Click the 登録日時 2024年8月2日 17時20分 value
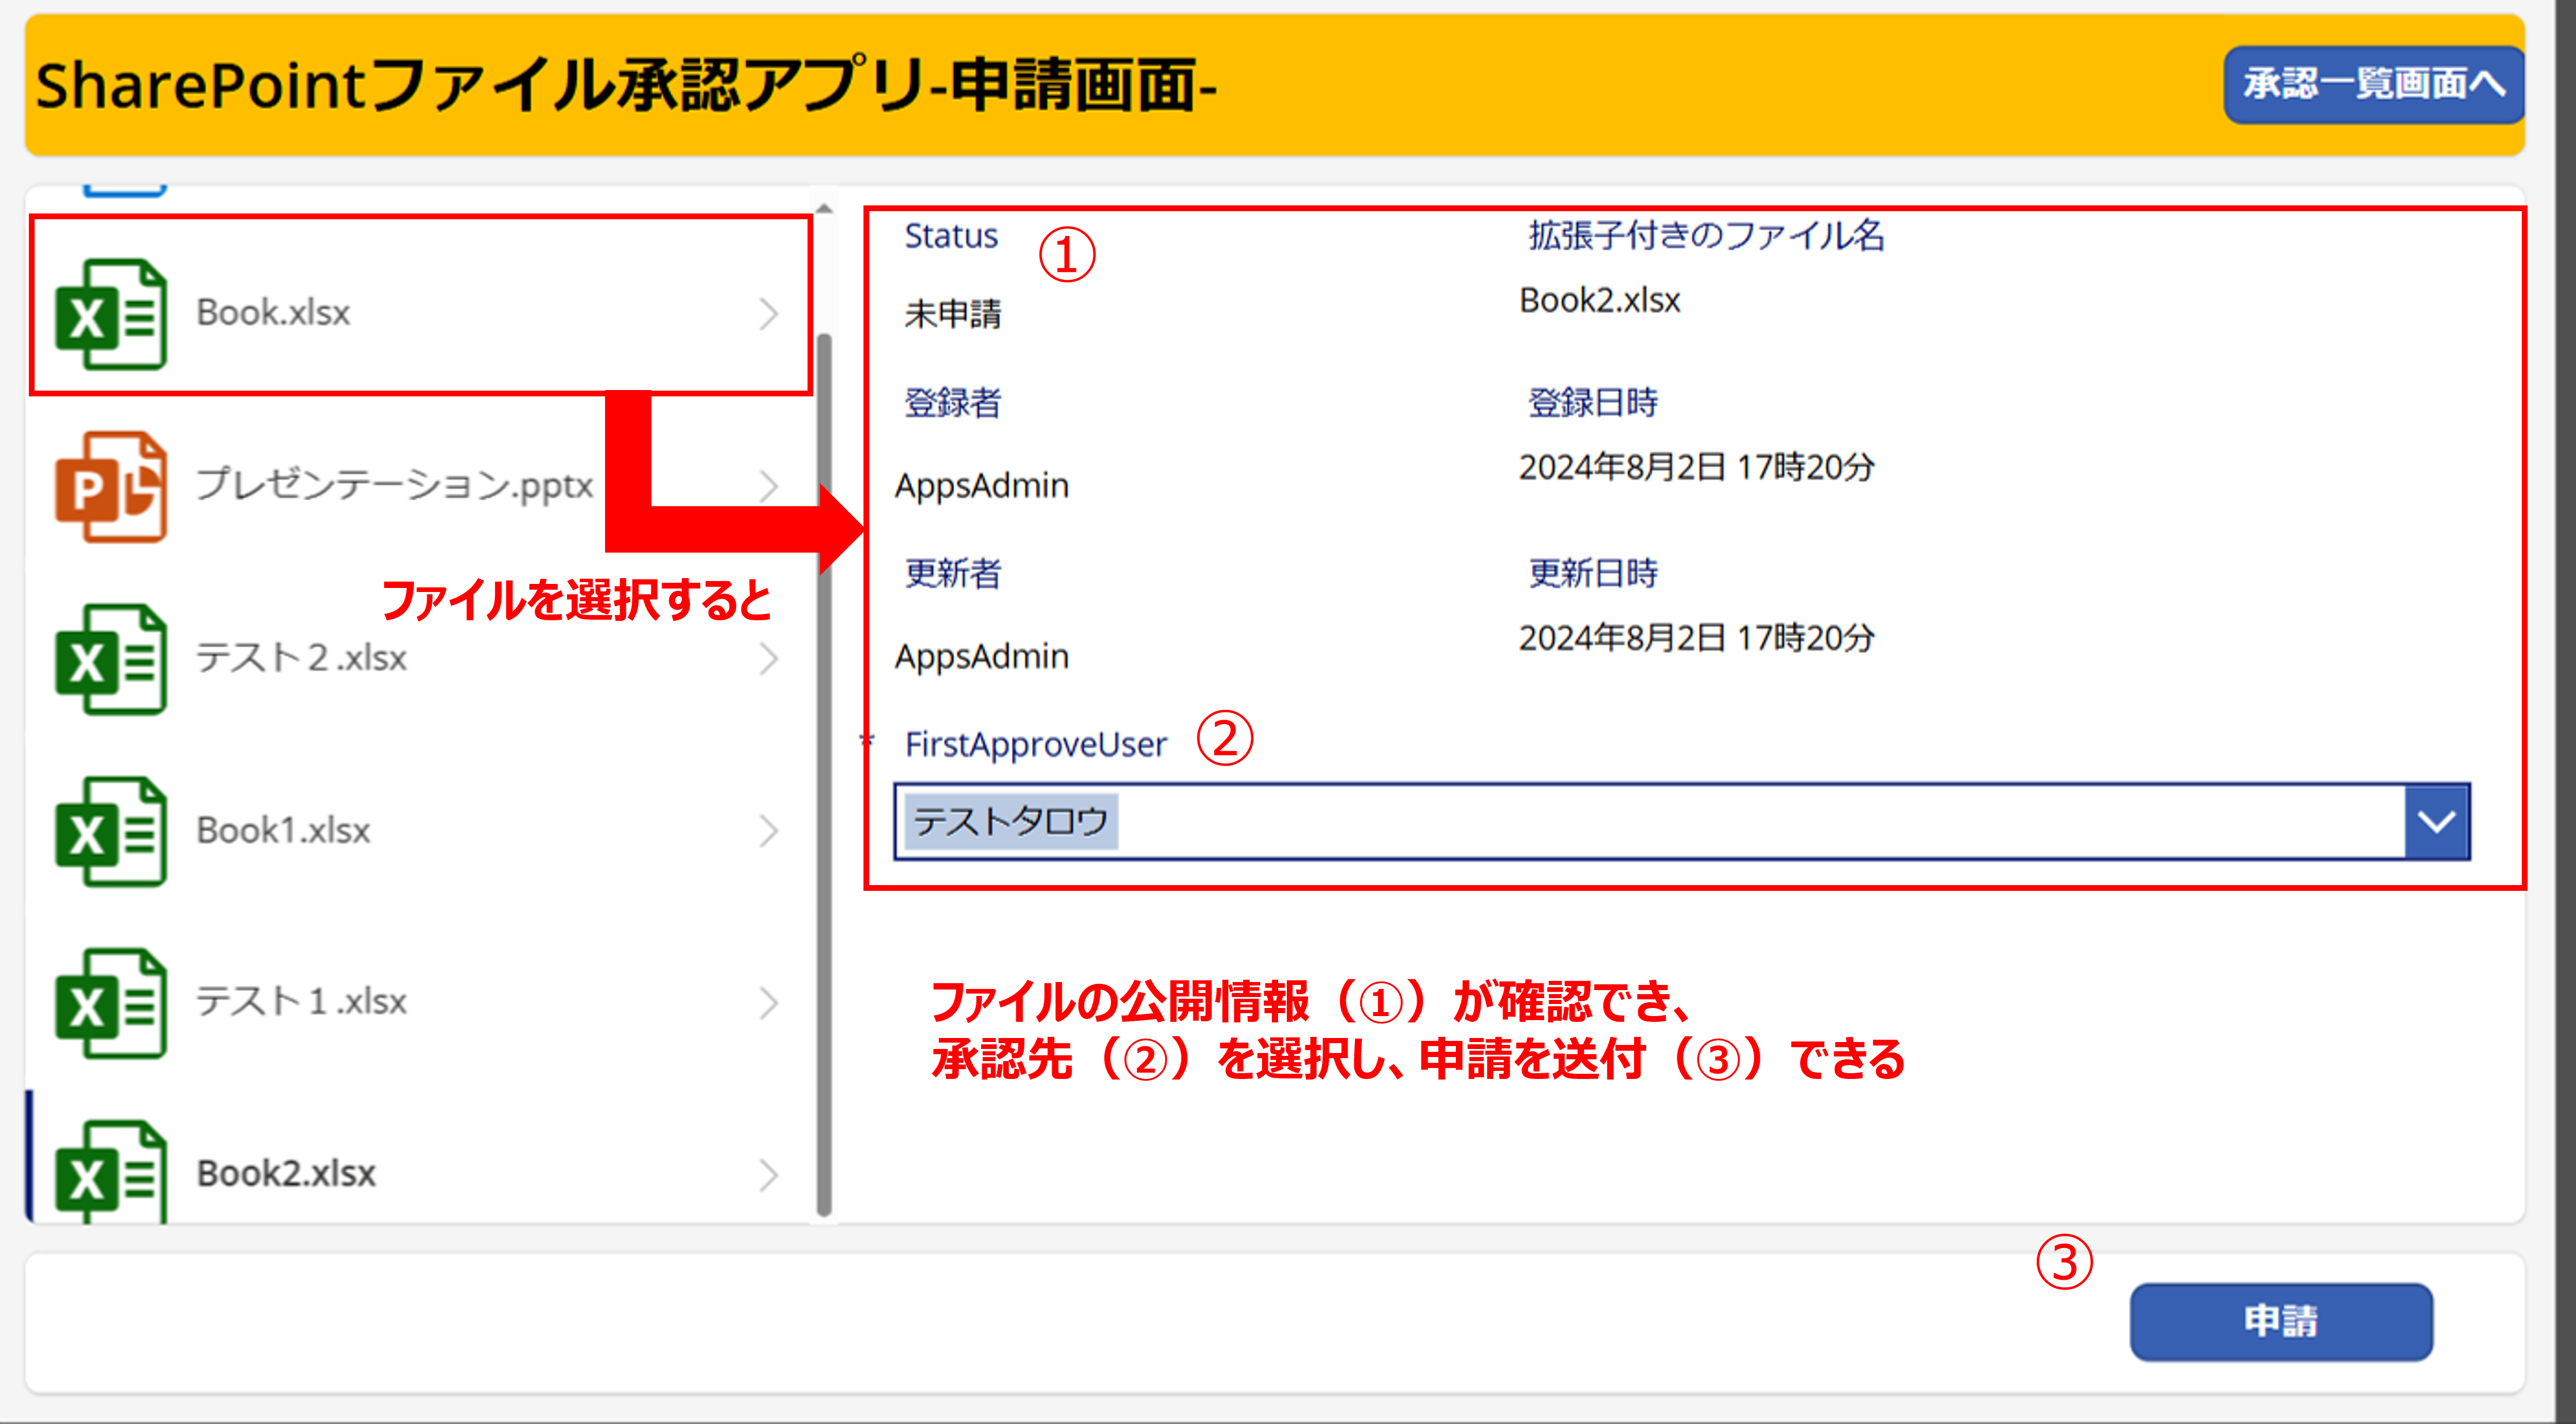Viewport: 2576px width, 1424px height. (x=1697, y=467)
